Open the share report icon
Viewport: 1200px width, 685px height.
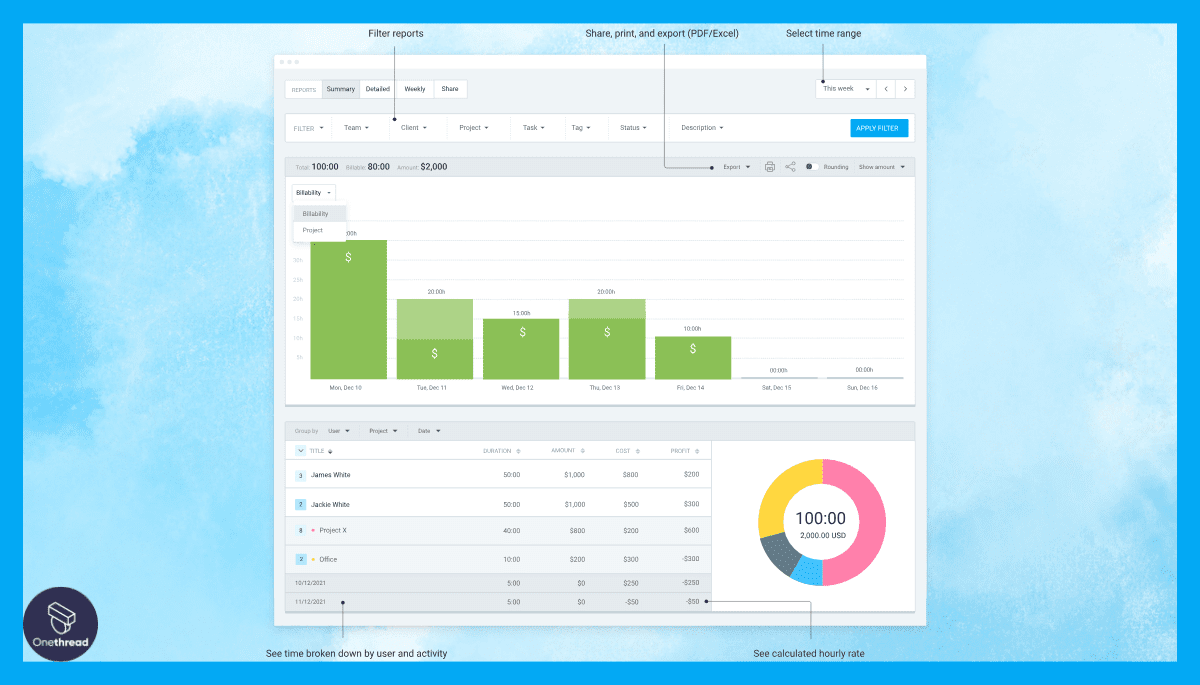click(790, 166)
